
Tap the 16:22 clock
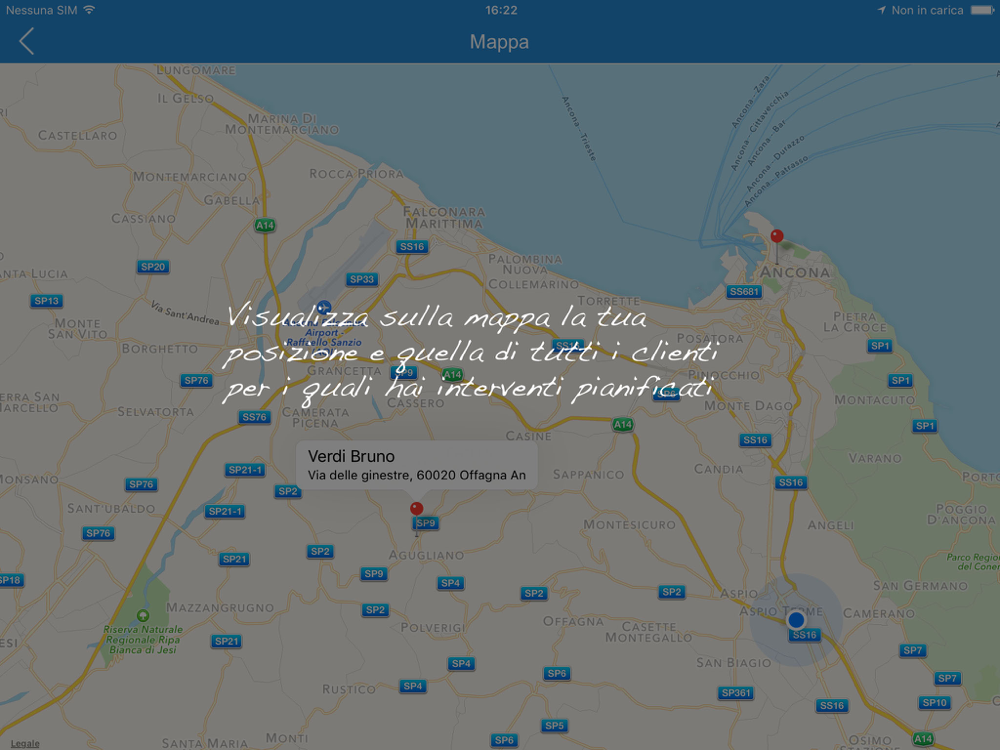[x=501, y=10]
